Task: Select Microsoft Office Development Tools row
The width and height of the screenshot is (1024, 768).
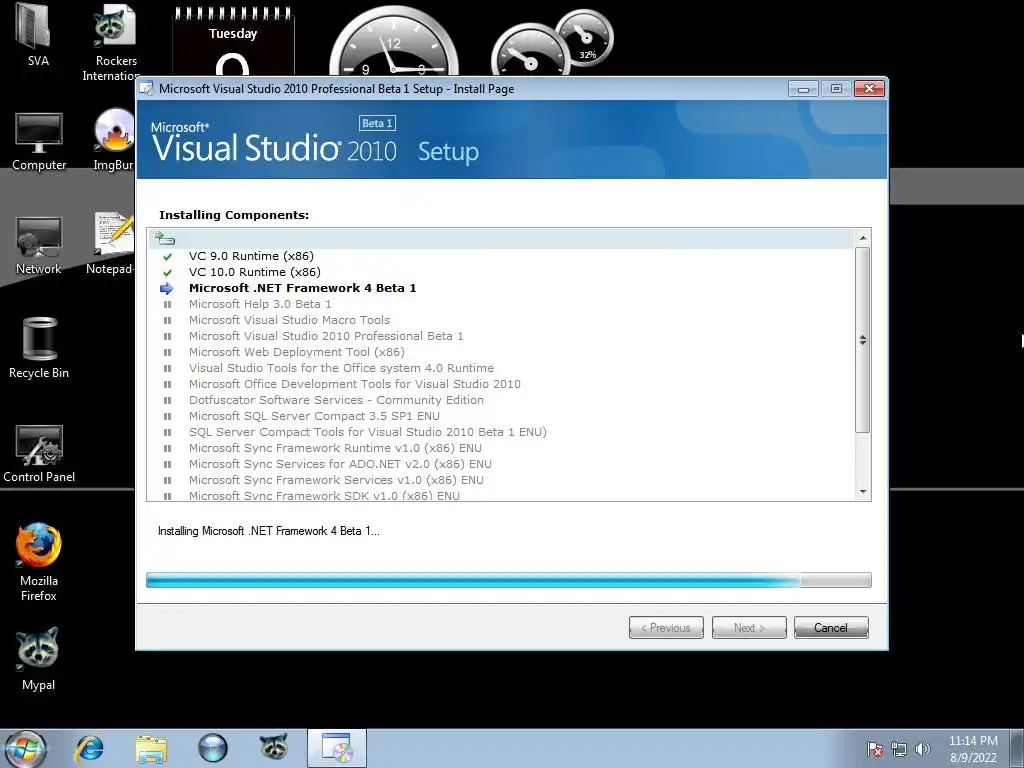Action: pyautogui.click(x=501, y=384)
